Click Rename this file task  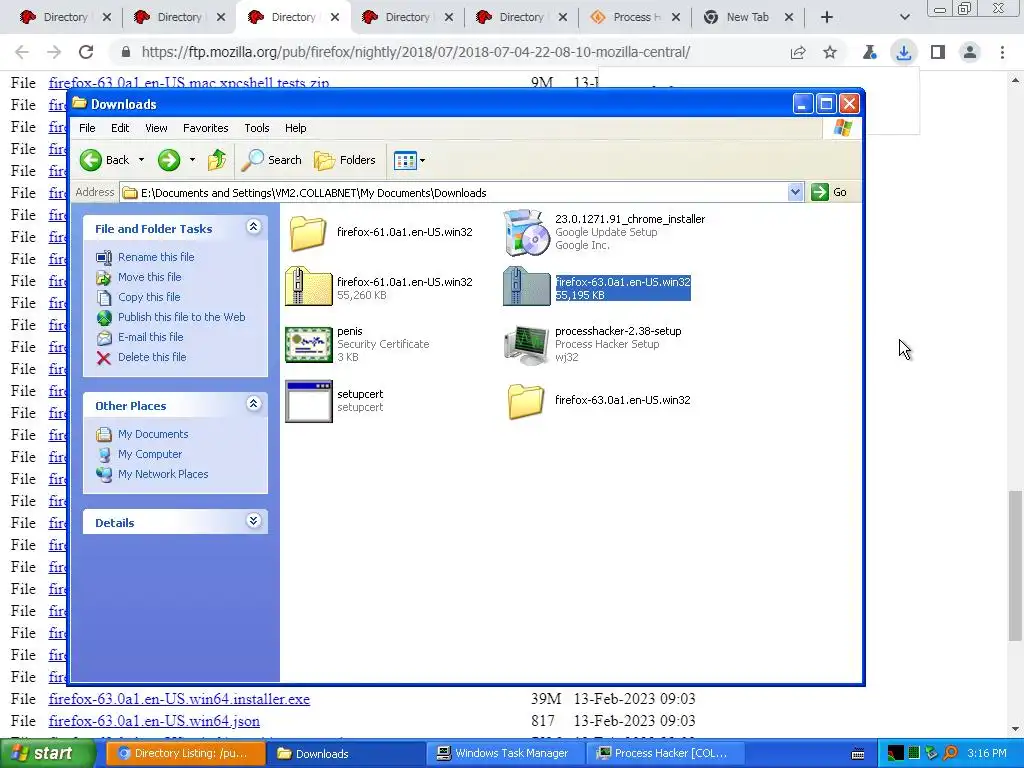point(156,257)
